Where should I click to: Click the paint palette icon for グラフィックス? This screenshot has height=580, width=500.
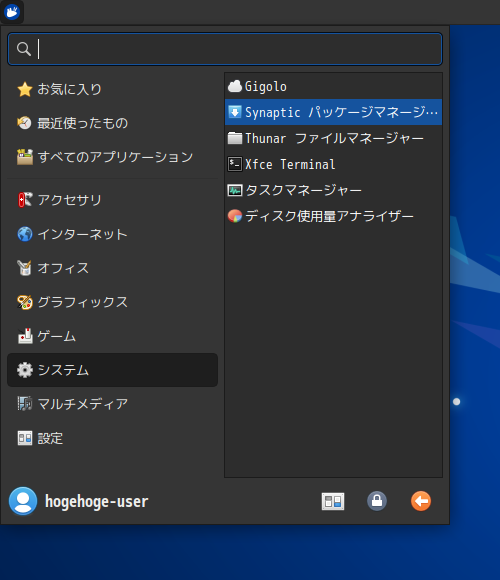[x=25, y=302]
